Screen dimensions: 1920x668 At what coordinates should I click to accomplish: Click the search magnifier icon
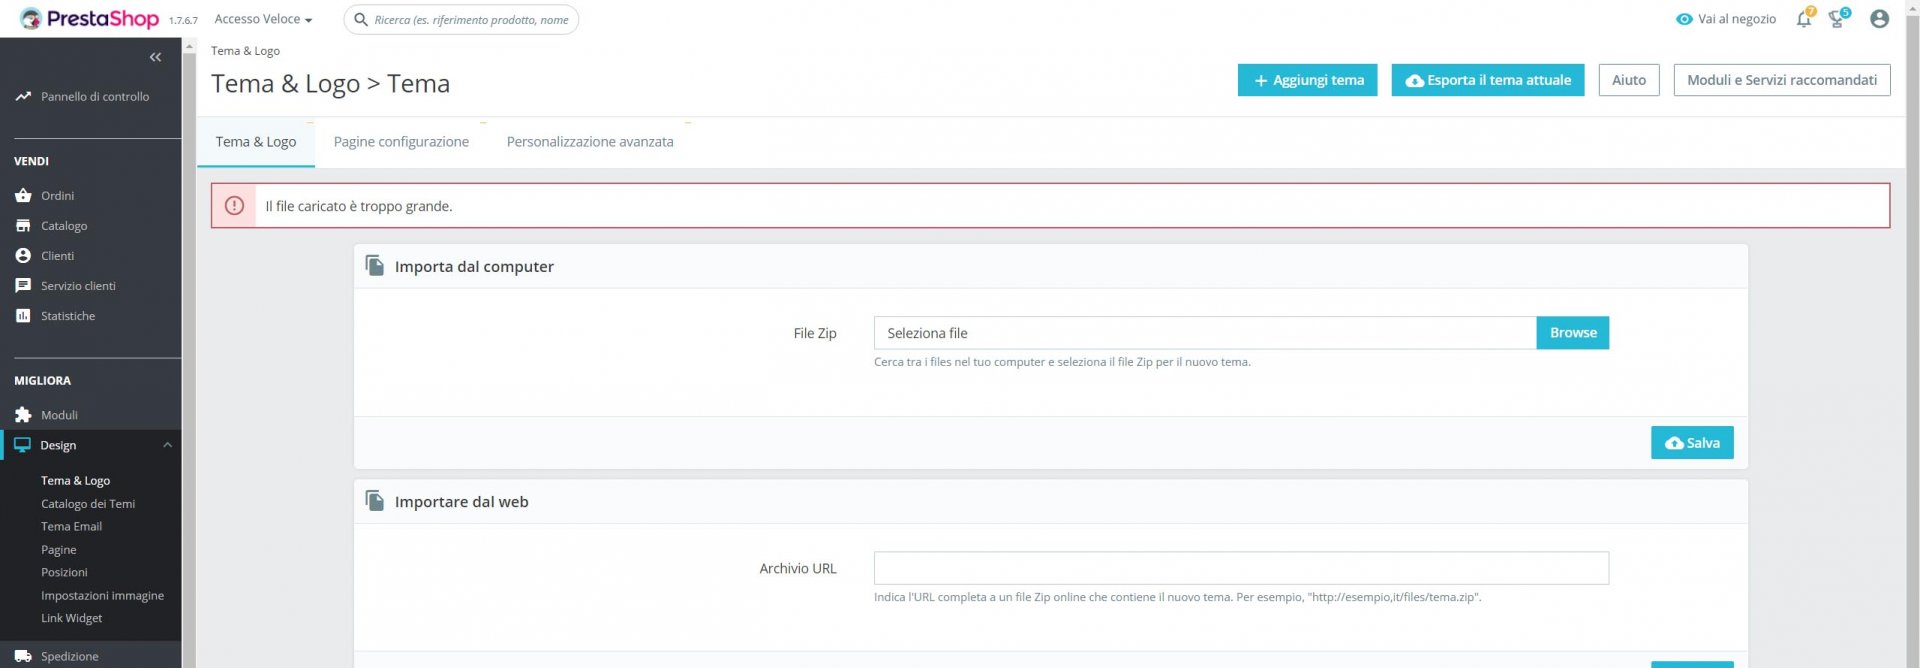(x=361, y=20)
